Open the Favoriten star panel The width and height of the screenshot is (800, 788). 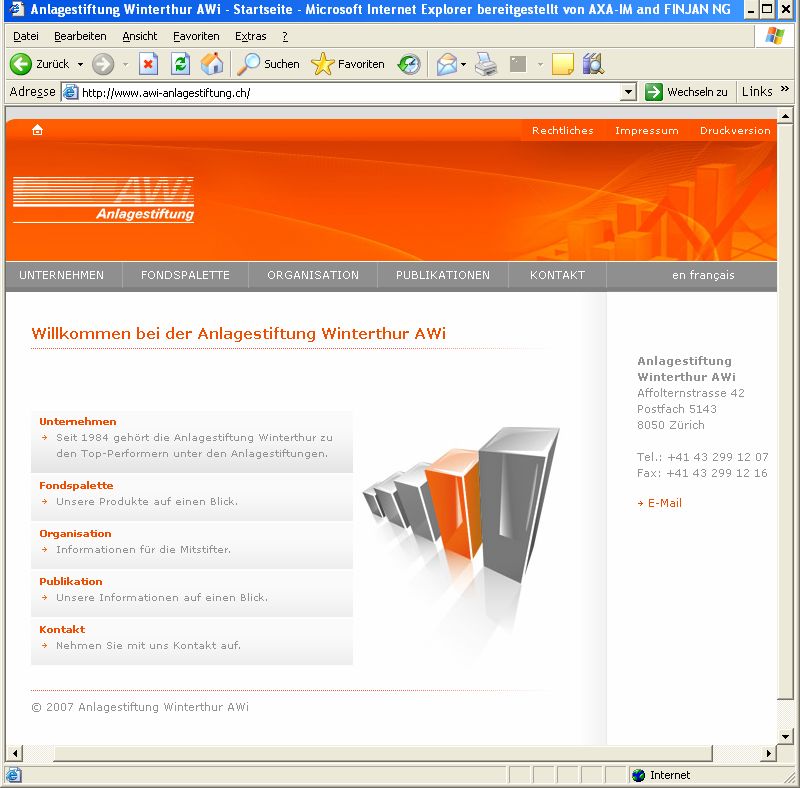(348, 64)
